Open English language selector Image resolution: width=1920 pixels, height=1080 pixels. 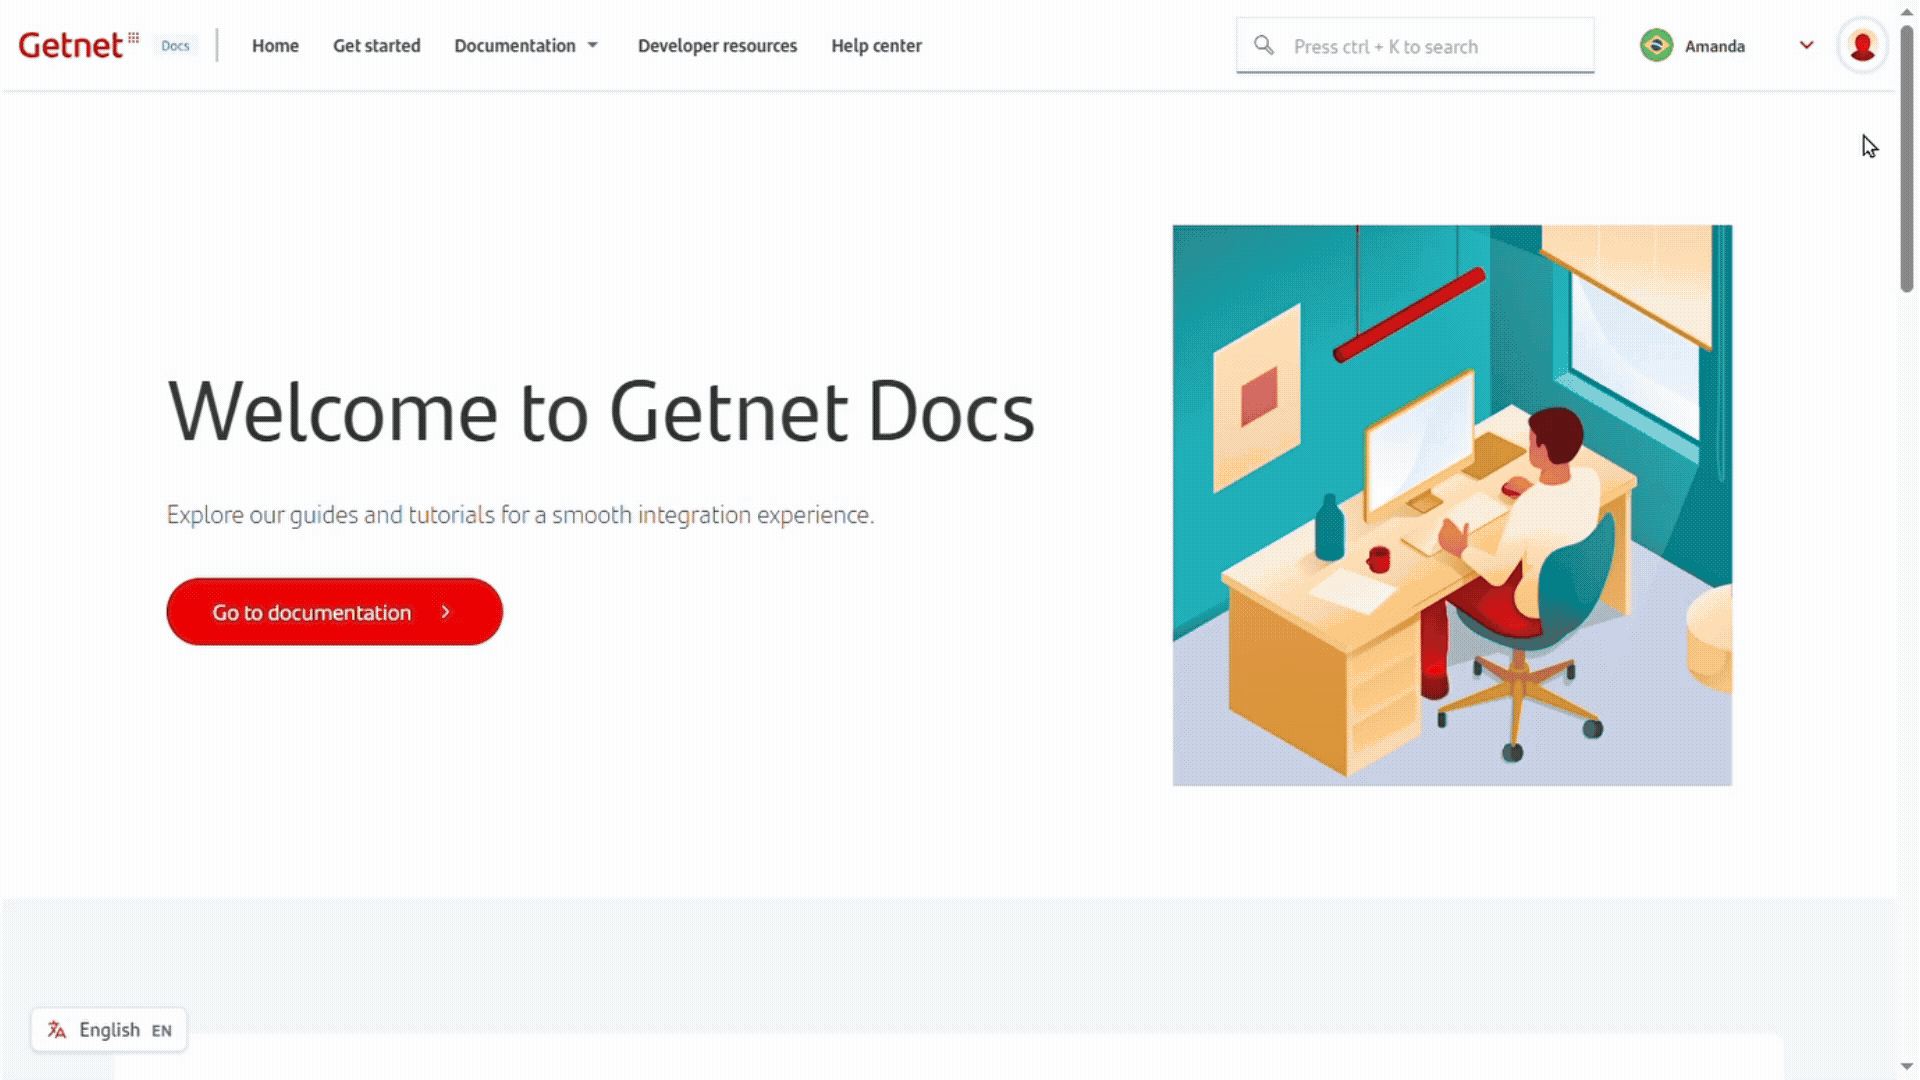[110, 1030]
